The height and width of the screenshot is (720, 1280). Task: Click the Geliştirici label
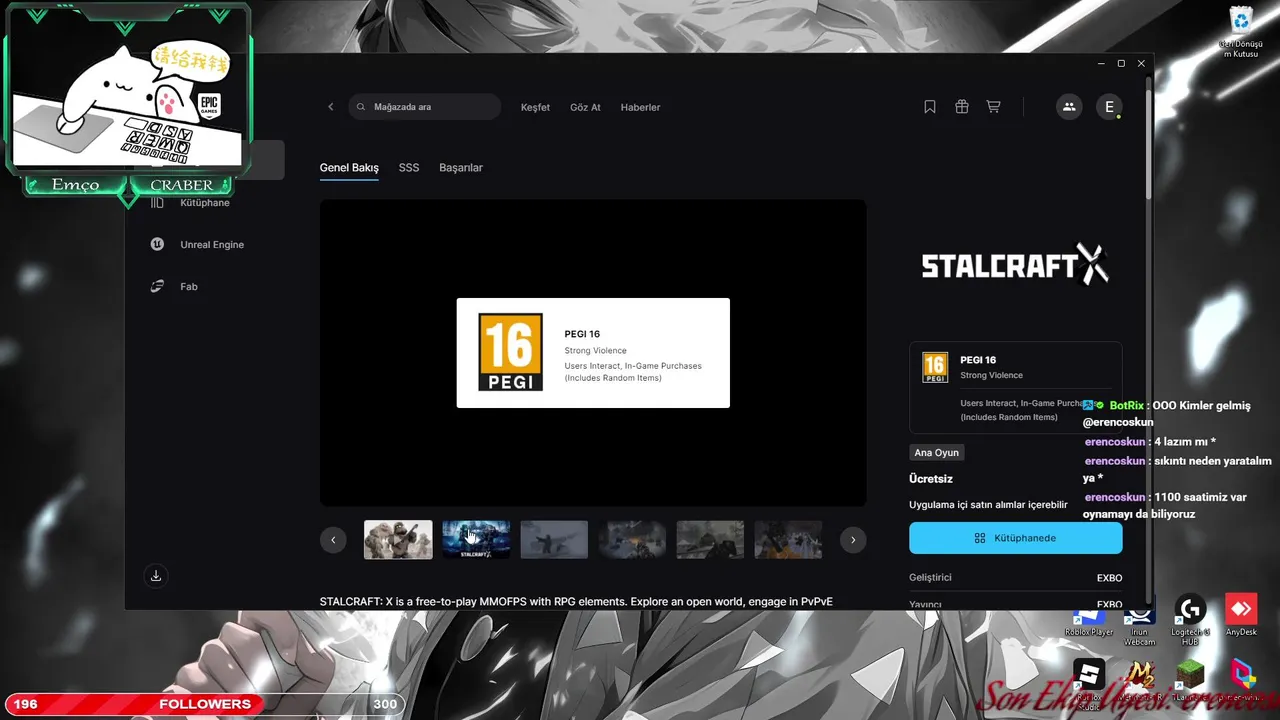930,578
